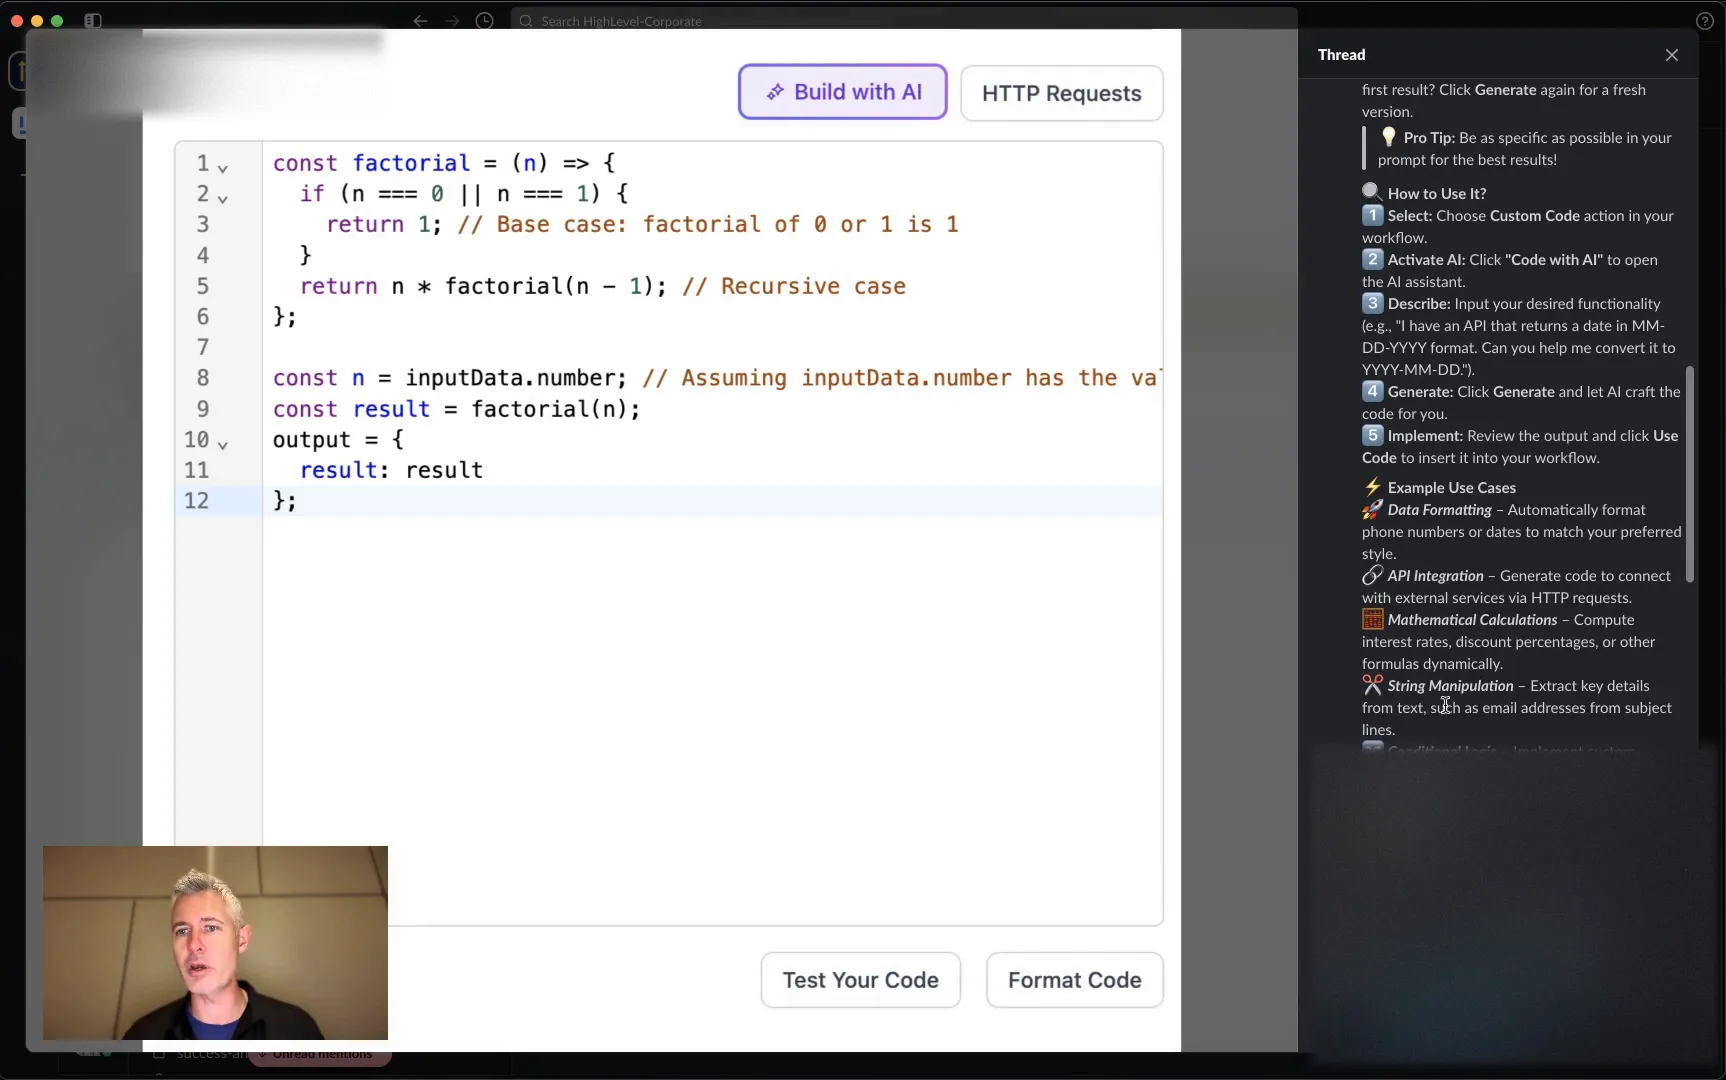Click the sparkle icon in Build with AI
1726x1080 pixels.
point(775,92)
